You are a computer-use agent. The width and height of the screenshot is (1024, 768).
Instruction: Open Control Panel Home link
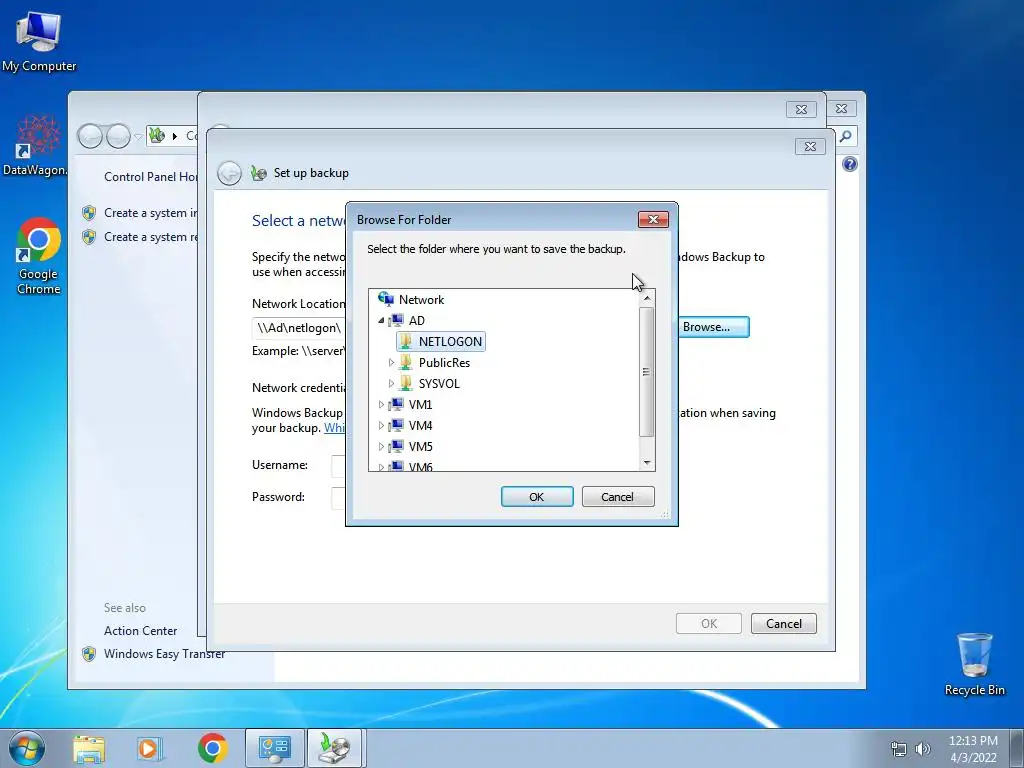(x=151, y=176)
